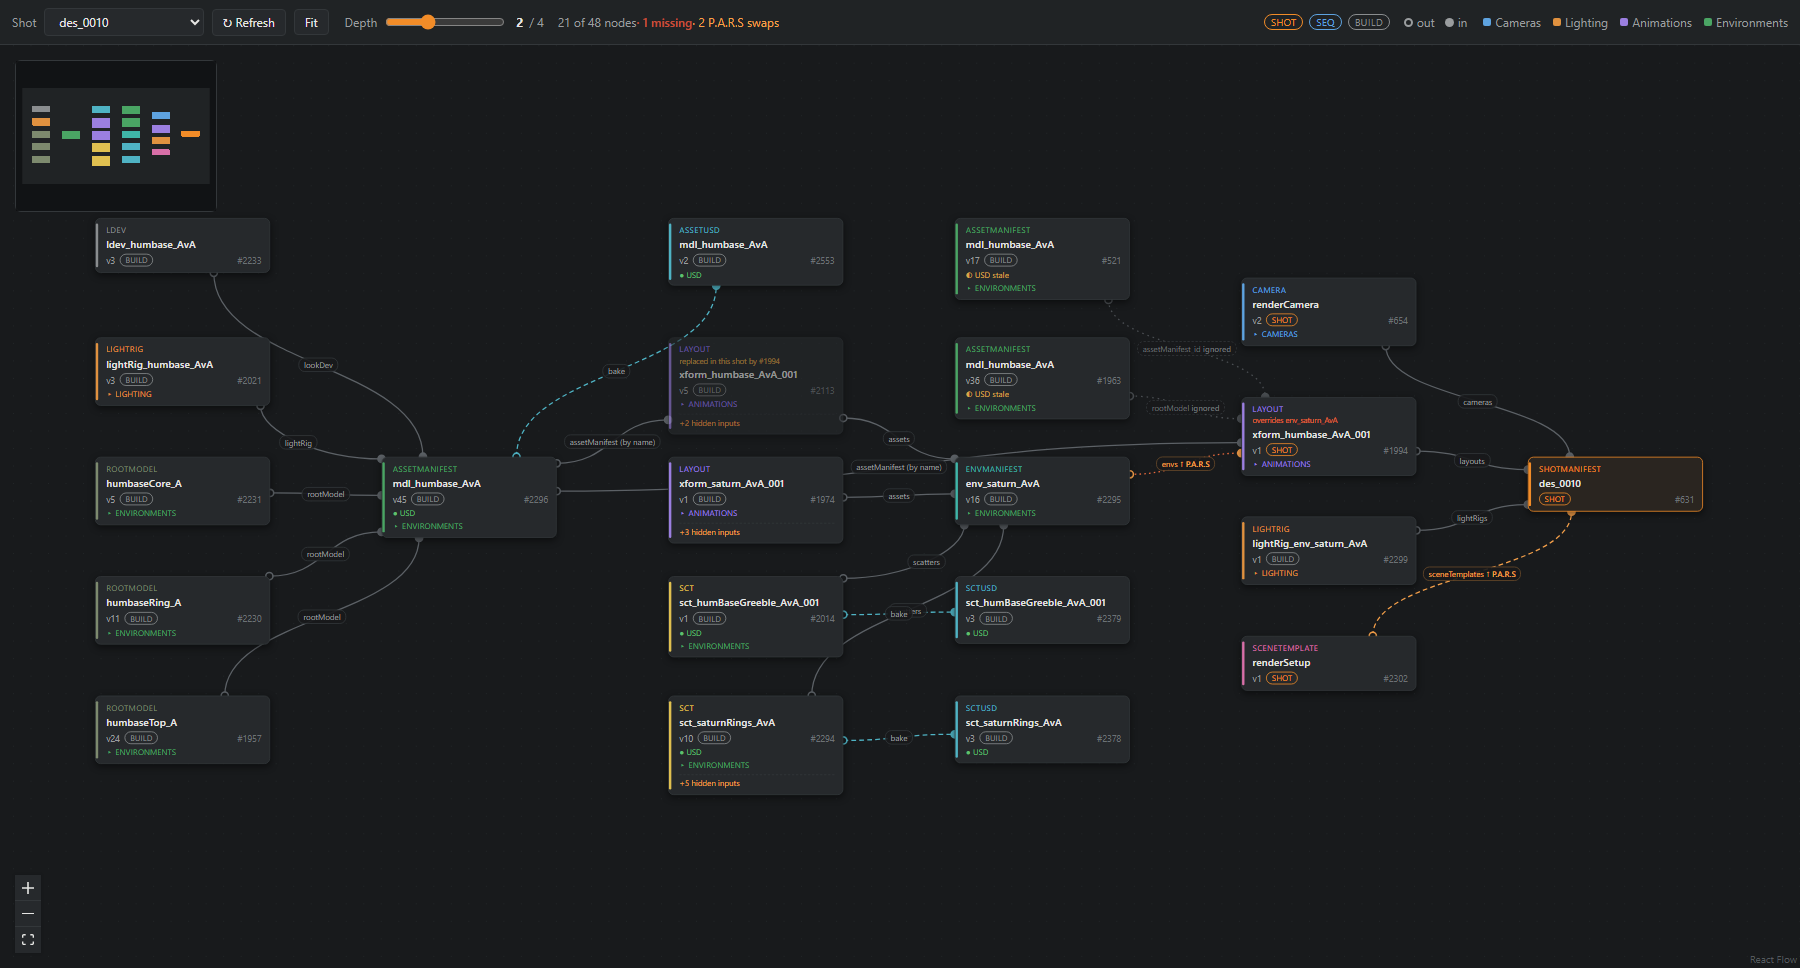The width and height of the screenshot is (1800, 968).
Task: Click the Fit button in the header
Action: point(311,23)
